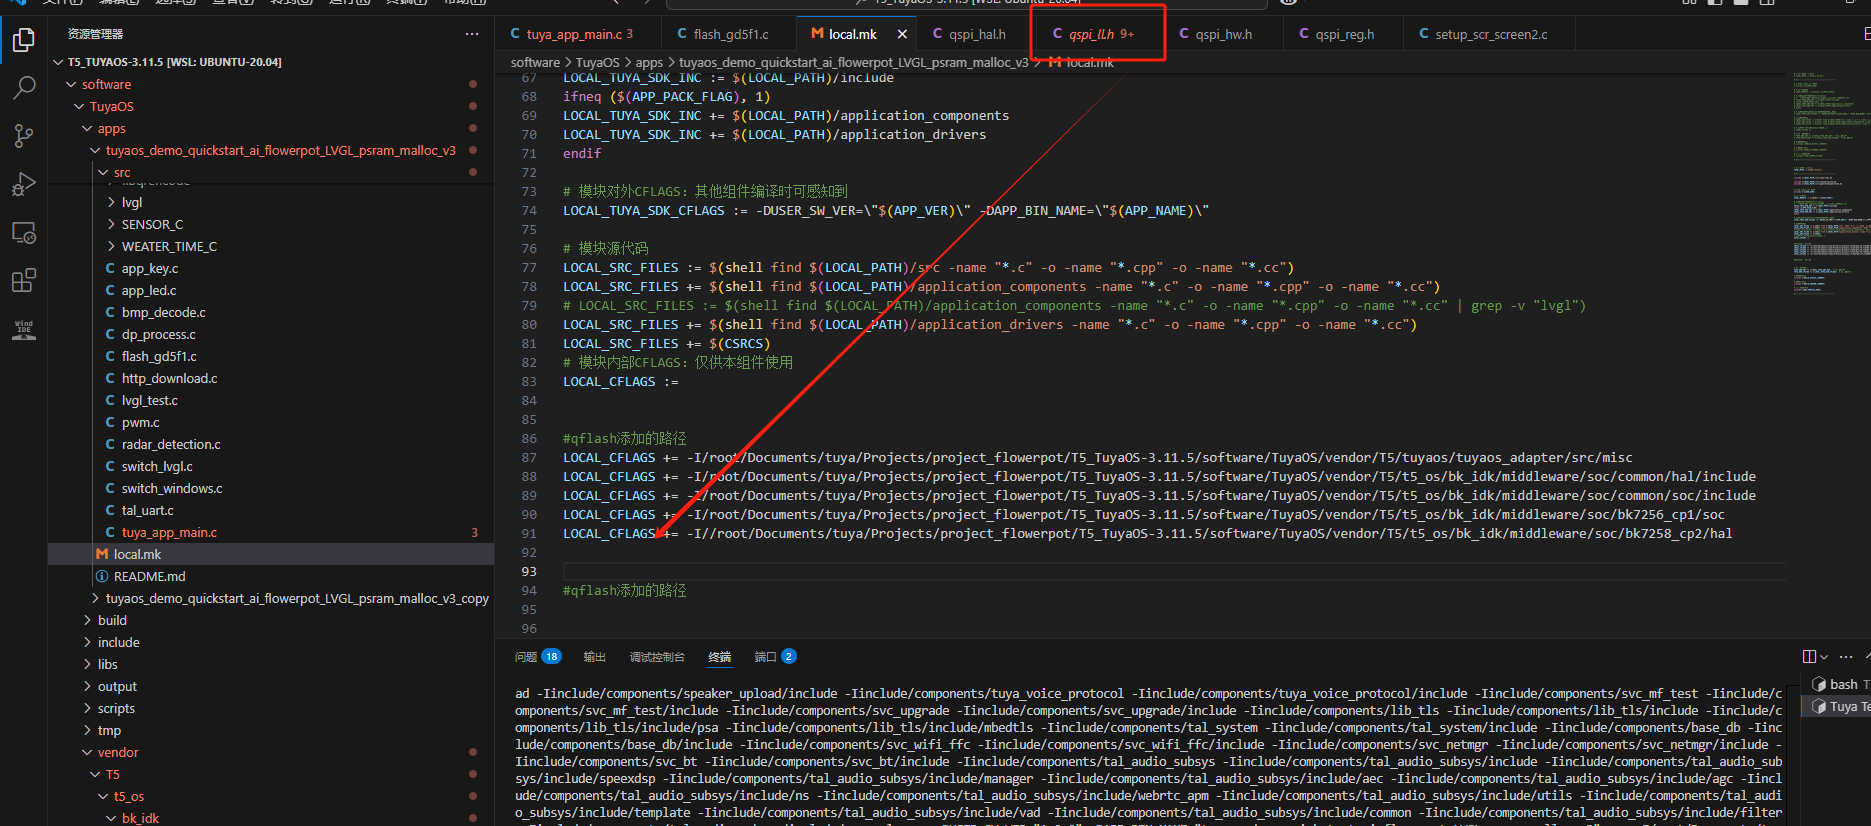Switch to qspi_hal.h editor tab
This screenshot has width=1871, height=826.
coord(976,34)
